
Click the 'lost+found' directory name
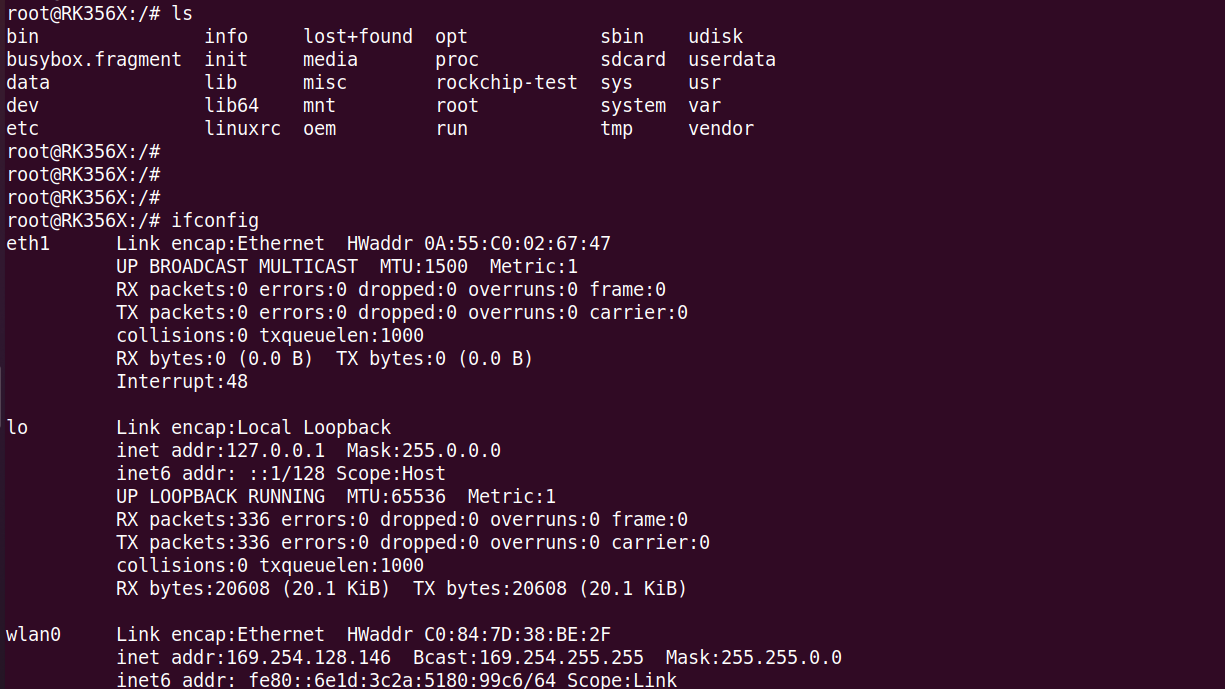(x=358, y=36)
